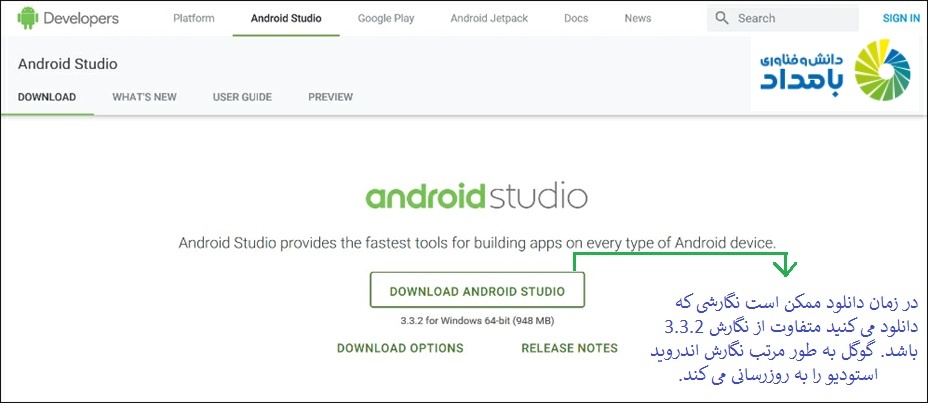Click the DOWNLOAD ANDROID STUDIO button

tap(477, 290)
